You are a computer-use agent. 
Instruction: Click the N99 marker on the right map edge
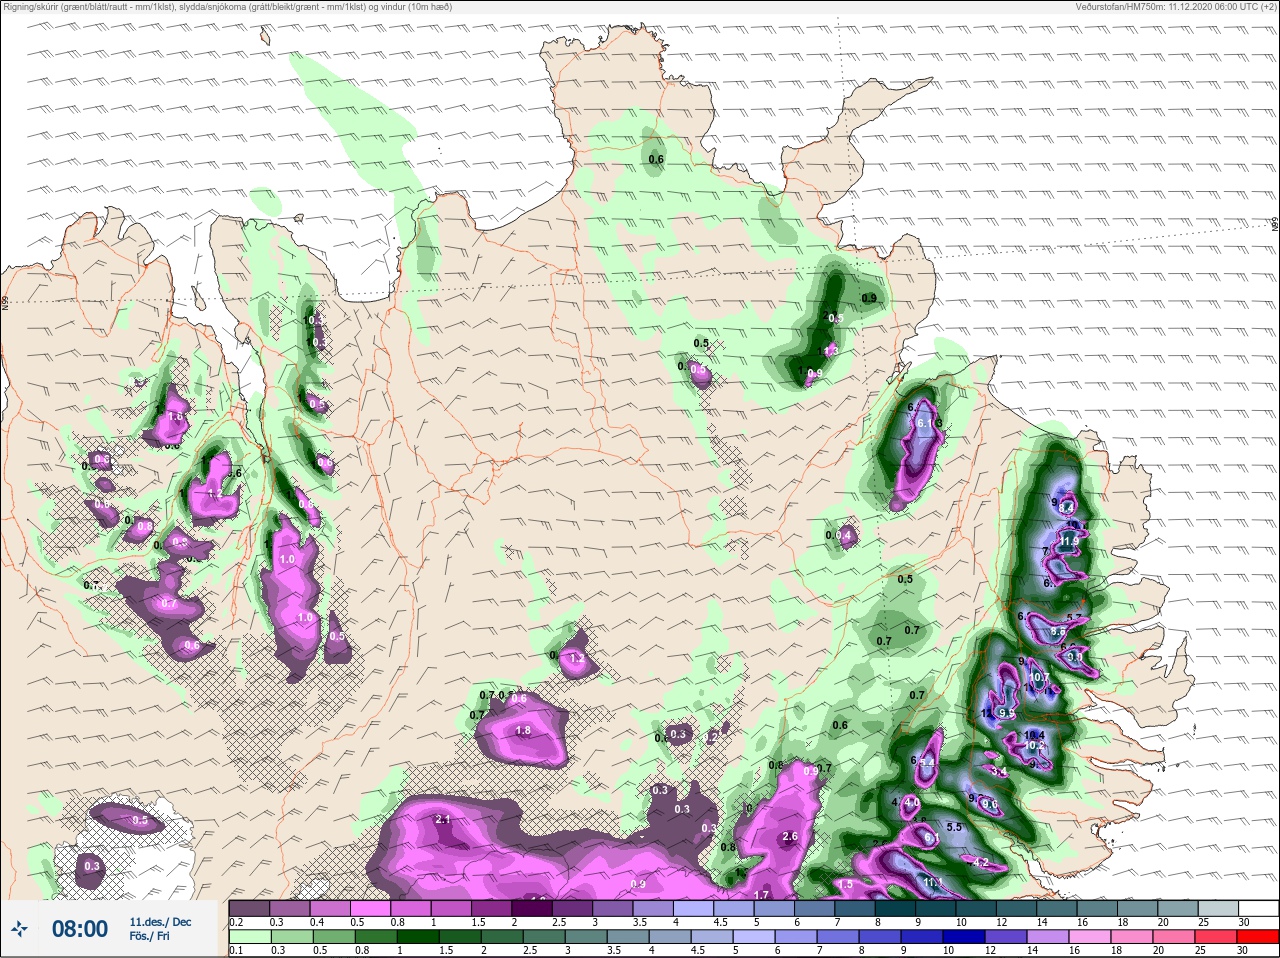(1275, 225)
